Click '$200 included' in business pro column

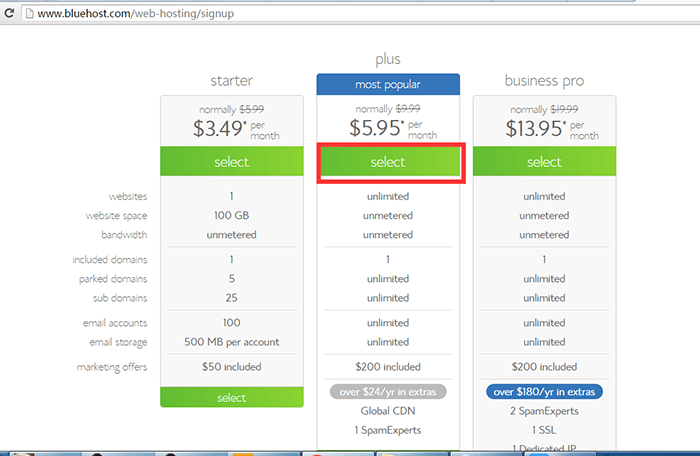pos(544,367)
